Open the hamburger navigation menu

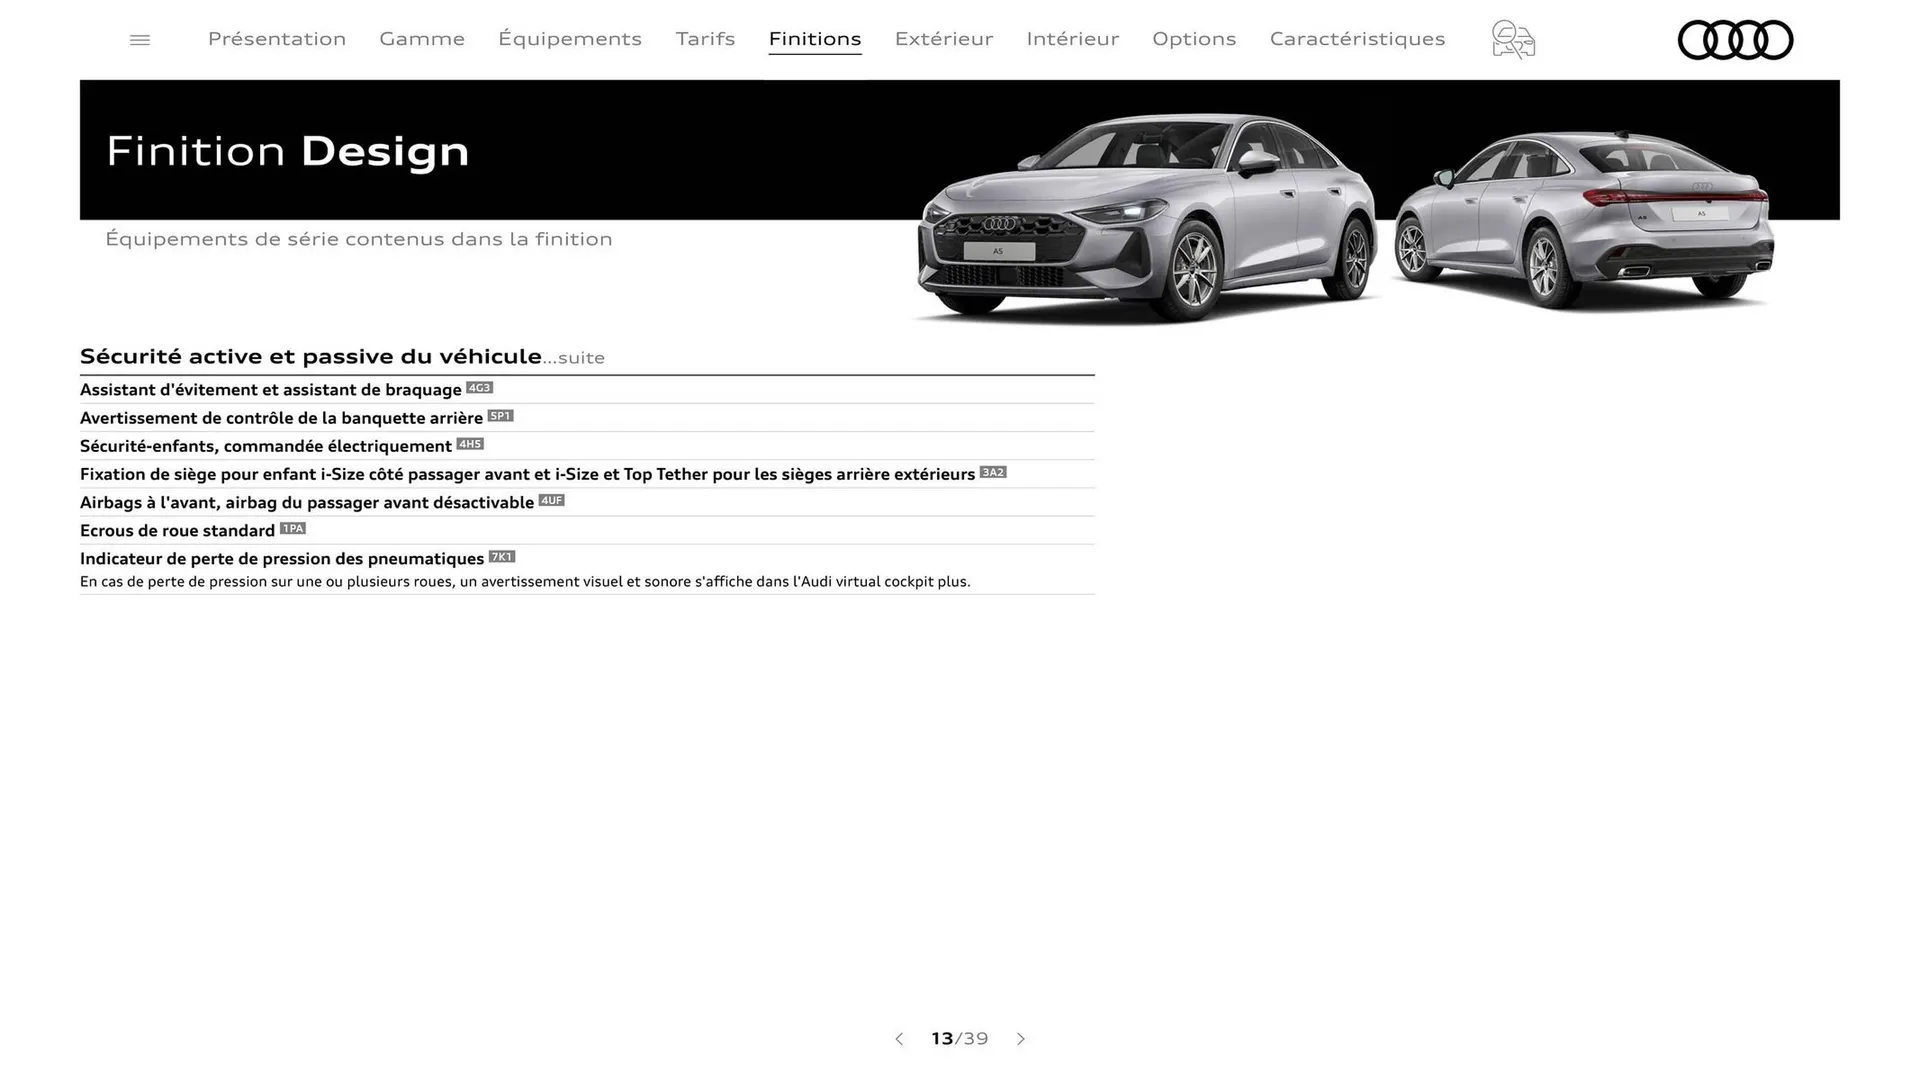pos(139,39)
